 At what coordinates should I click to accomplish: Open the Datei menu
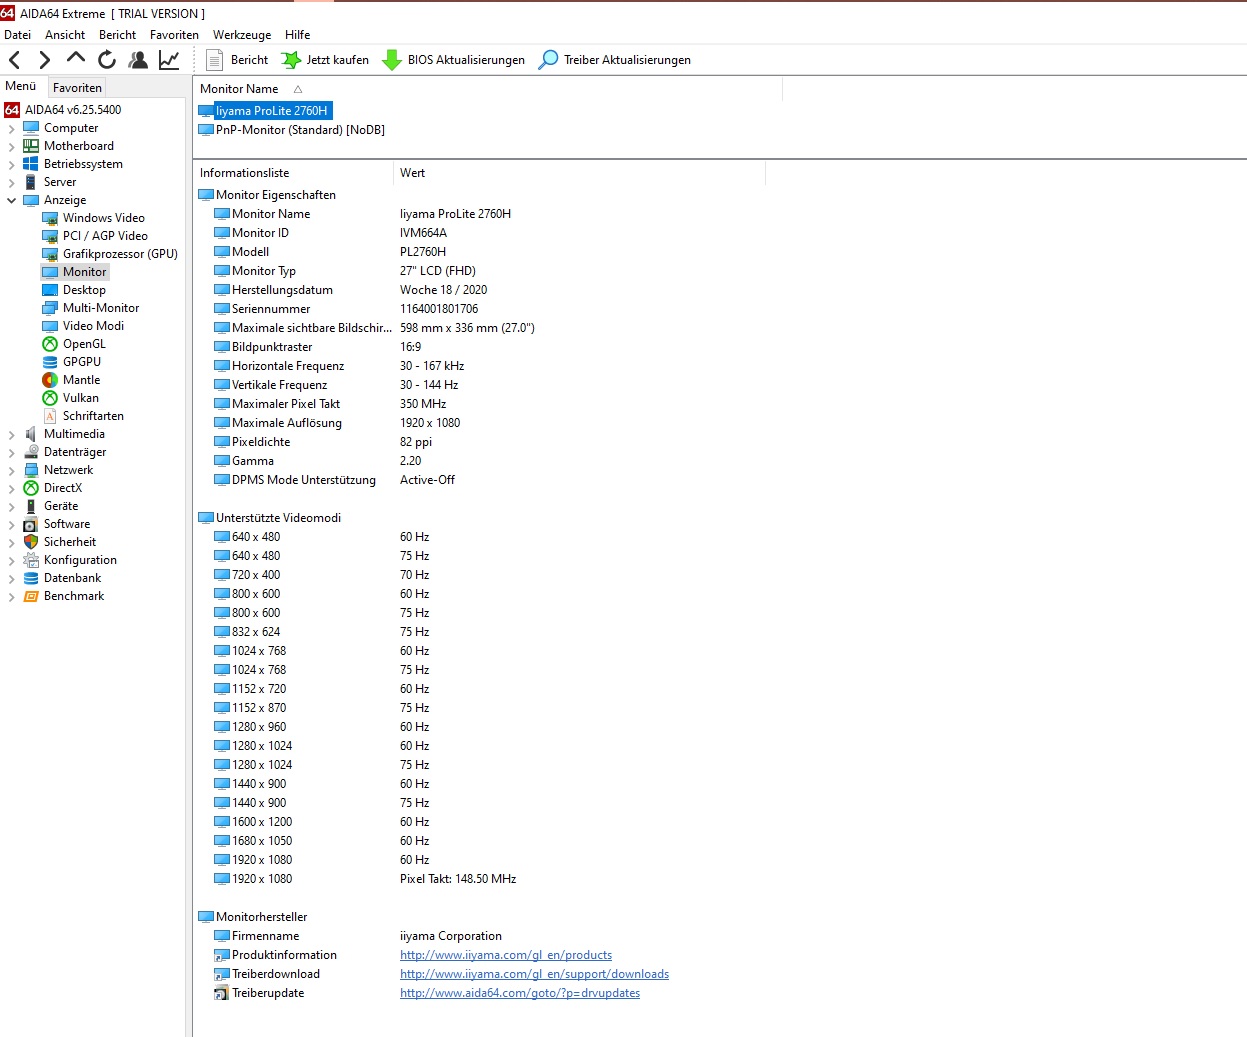17,34
